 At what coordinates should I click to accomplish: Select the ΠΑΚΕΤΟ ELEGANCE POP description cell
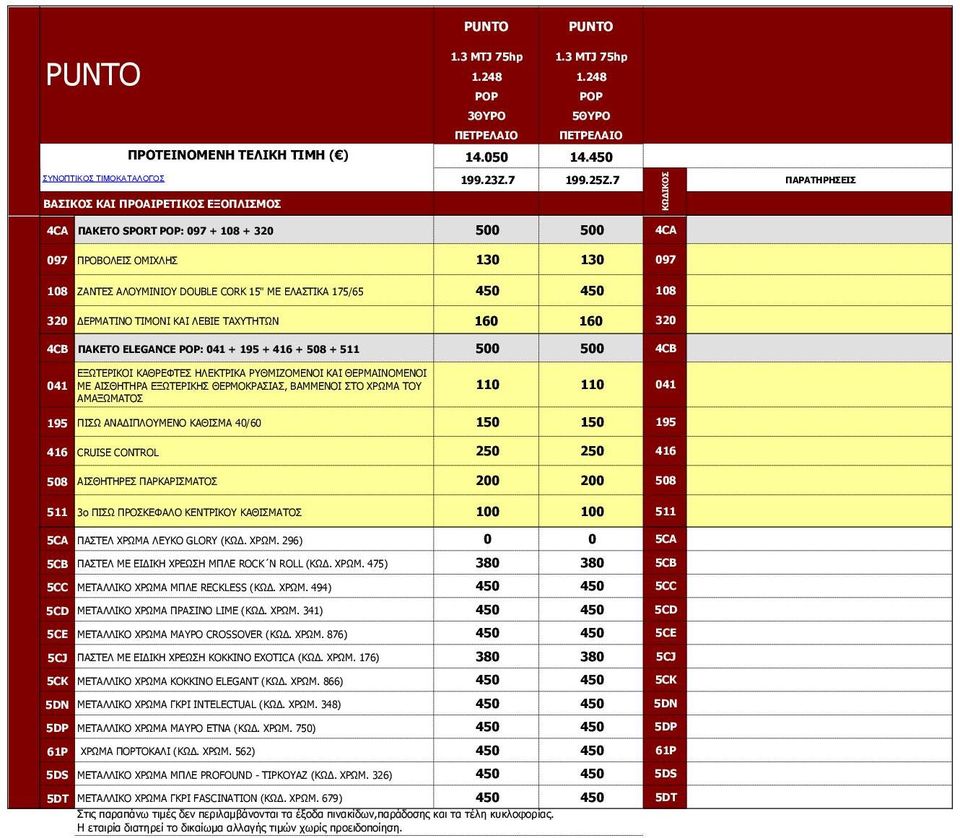[x=254, y=349]
